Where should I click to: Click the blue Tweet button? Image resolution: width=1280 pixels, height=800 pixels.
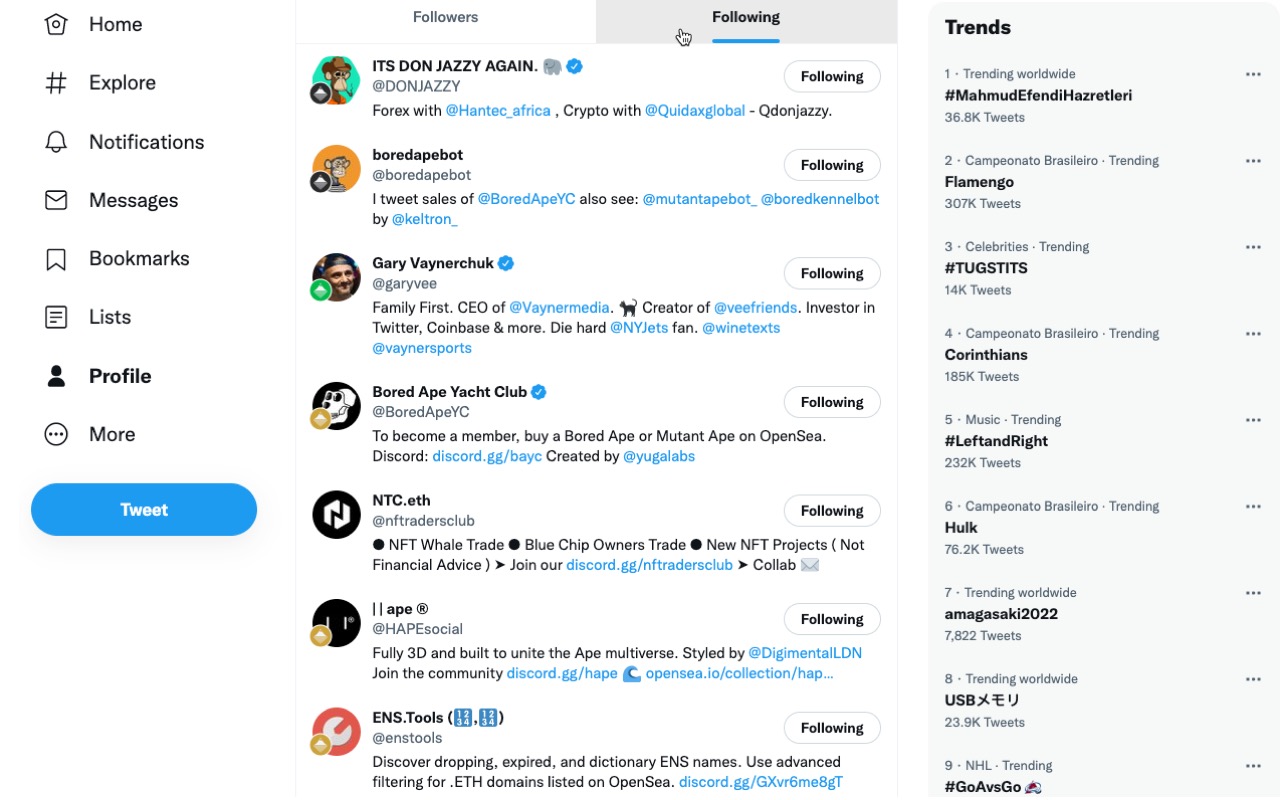(144, 510)
